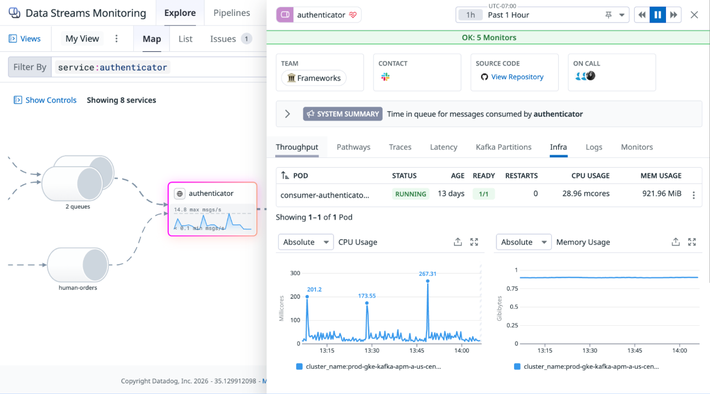Click the 921.96 MiB memory usage value
The height and width of the screenshot is (394, 710).
[662, 194]
